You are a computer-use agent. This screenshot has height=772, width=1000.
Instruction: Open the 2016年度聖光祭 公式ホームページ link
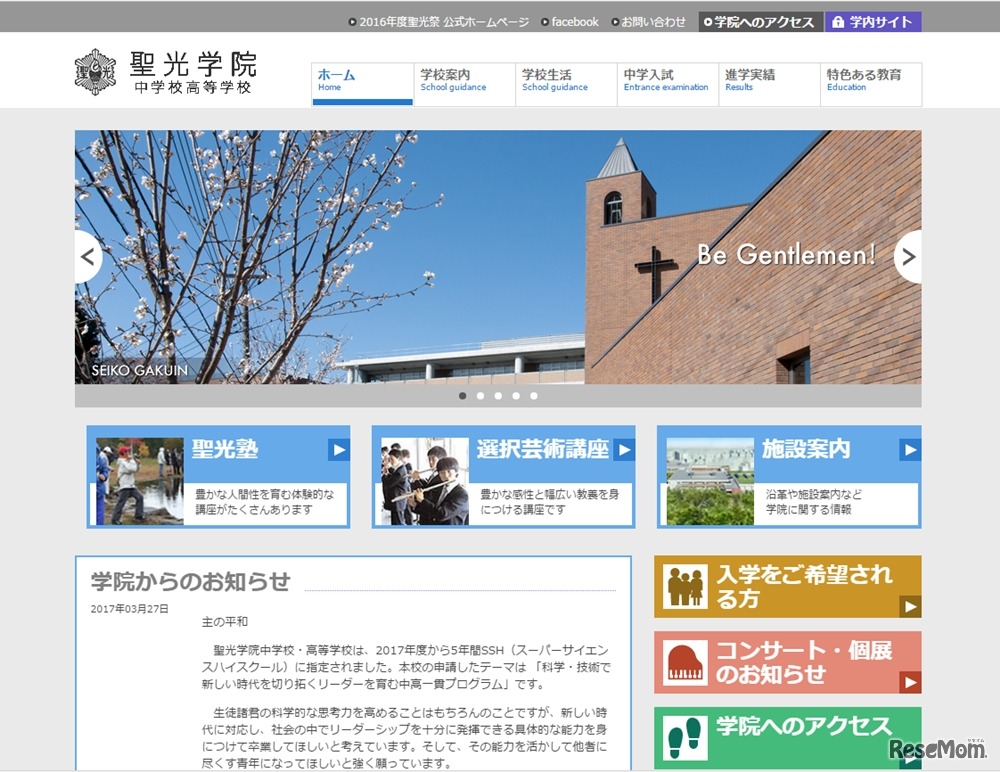tap(440, 20)
